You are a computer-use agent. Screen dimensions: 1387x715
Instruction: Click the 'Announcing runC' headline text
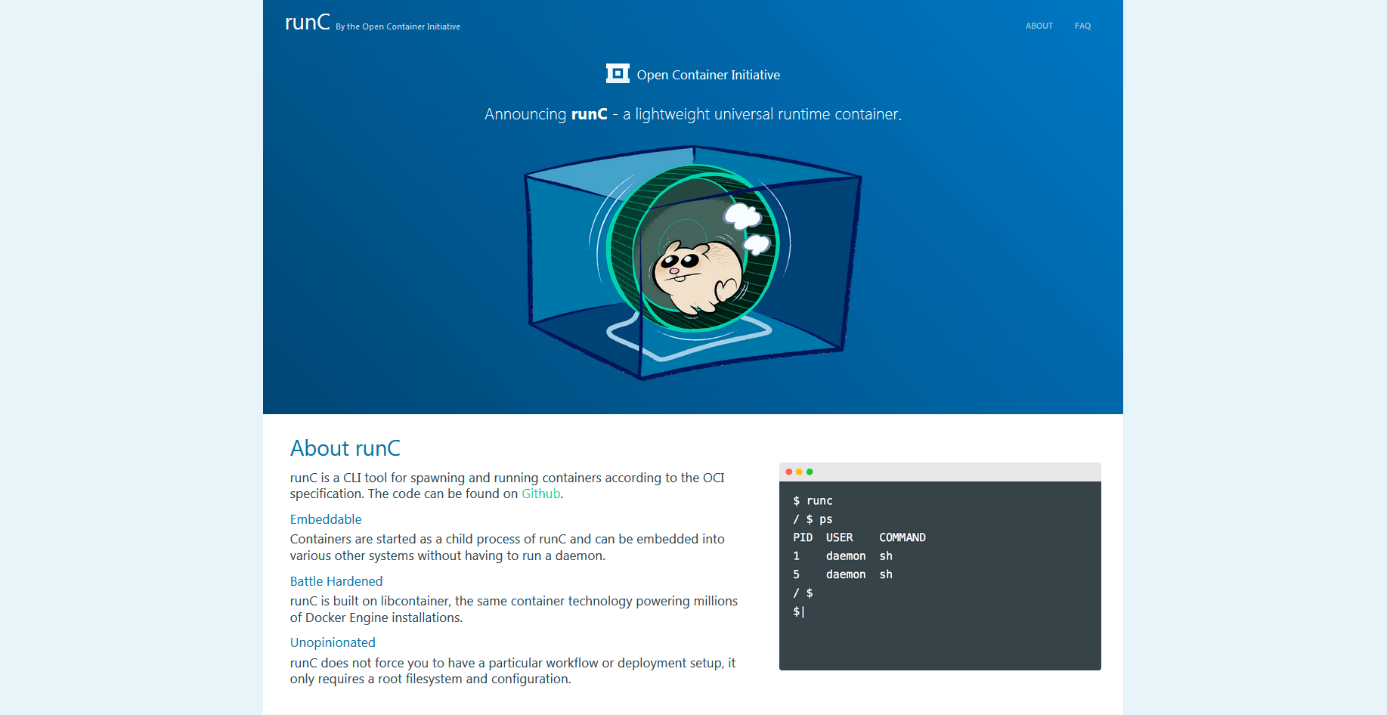(693, 114)
